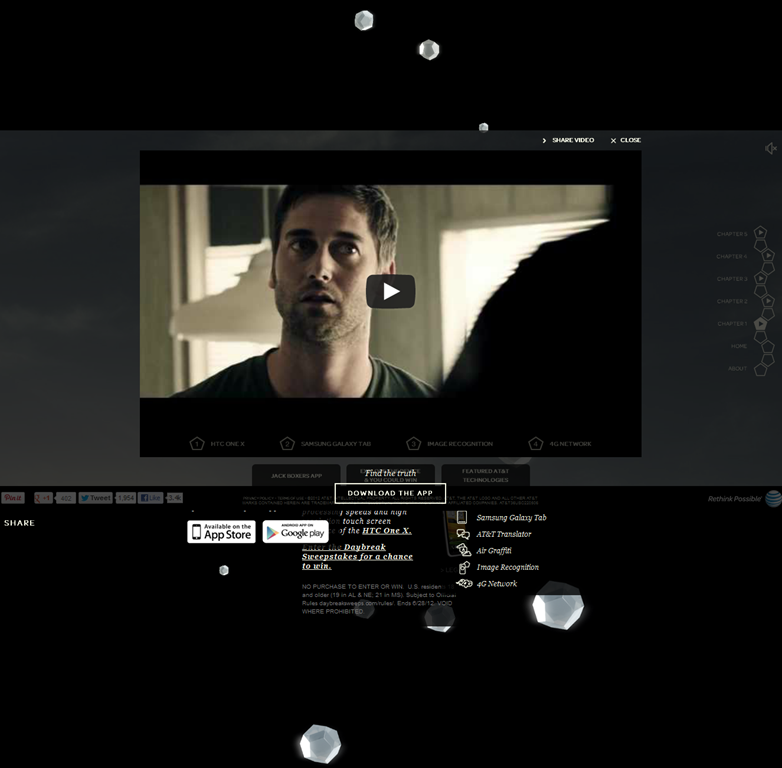Image resolution: width=782 pixels, height=768 pixels.
Task: Open Chapter 5 pentagon play icon
Action: pos(760,232)
